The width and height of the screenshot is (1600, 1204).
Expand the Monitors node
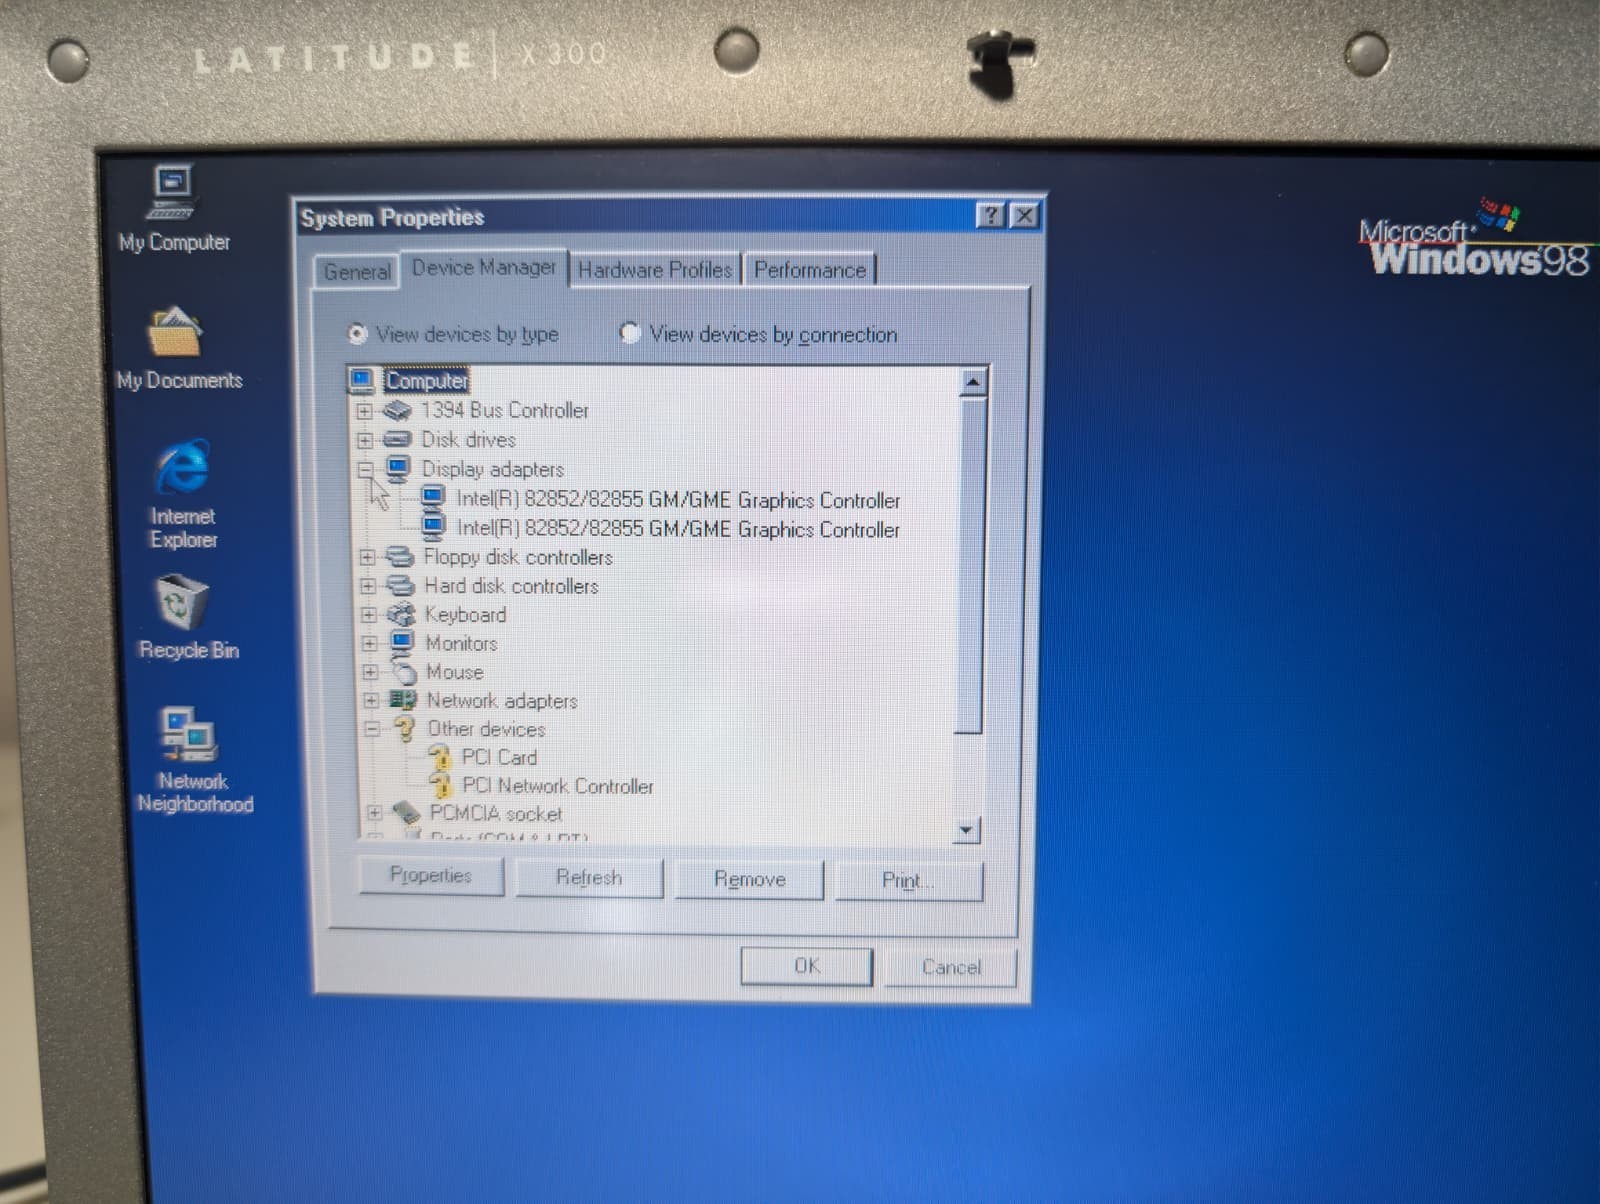pyautogui.click(x=370, y=643)
